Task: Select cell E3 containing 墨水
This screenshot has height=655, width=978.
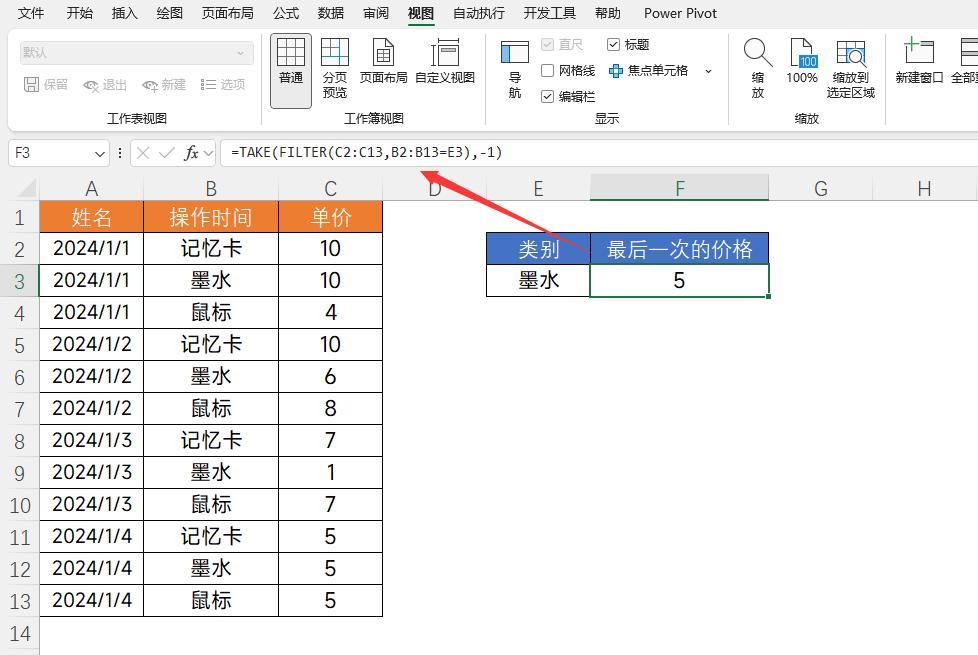Action: (x=538, y=280)
